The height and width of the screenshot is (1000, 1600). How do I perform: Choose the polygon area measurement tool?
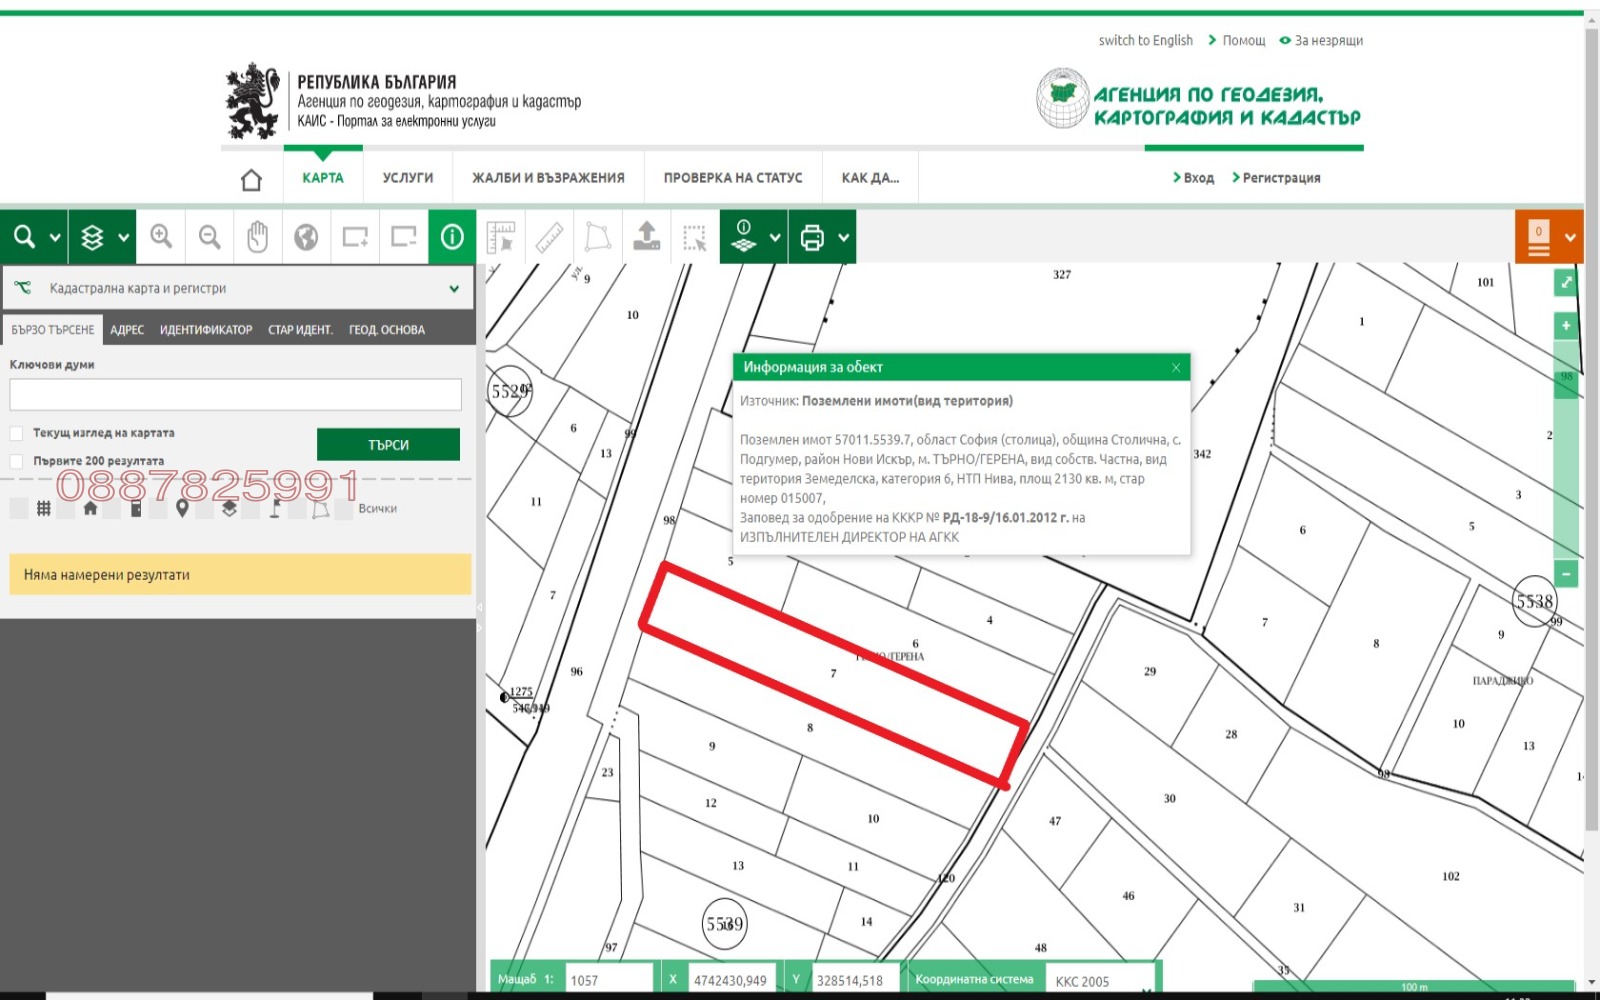597,237
